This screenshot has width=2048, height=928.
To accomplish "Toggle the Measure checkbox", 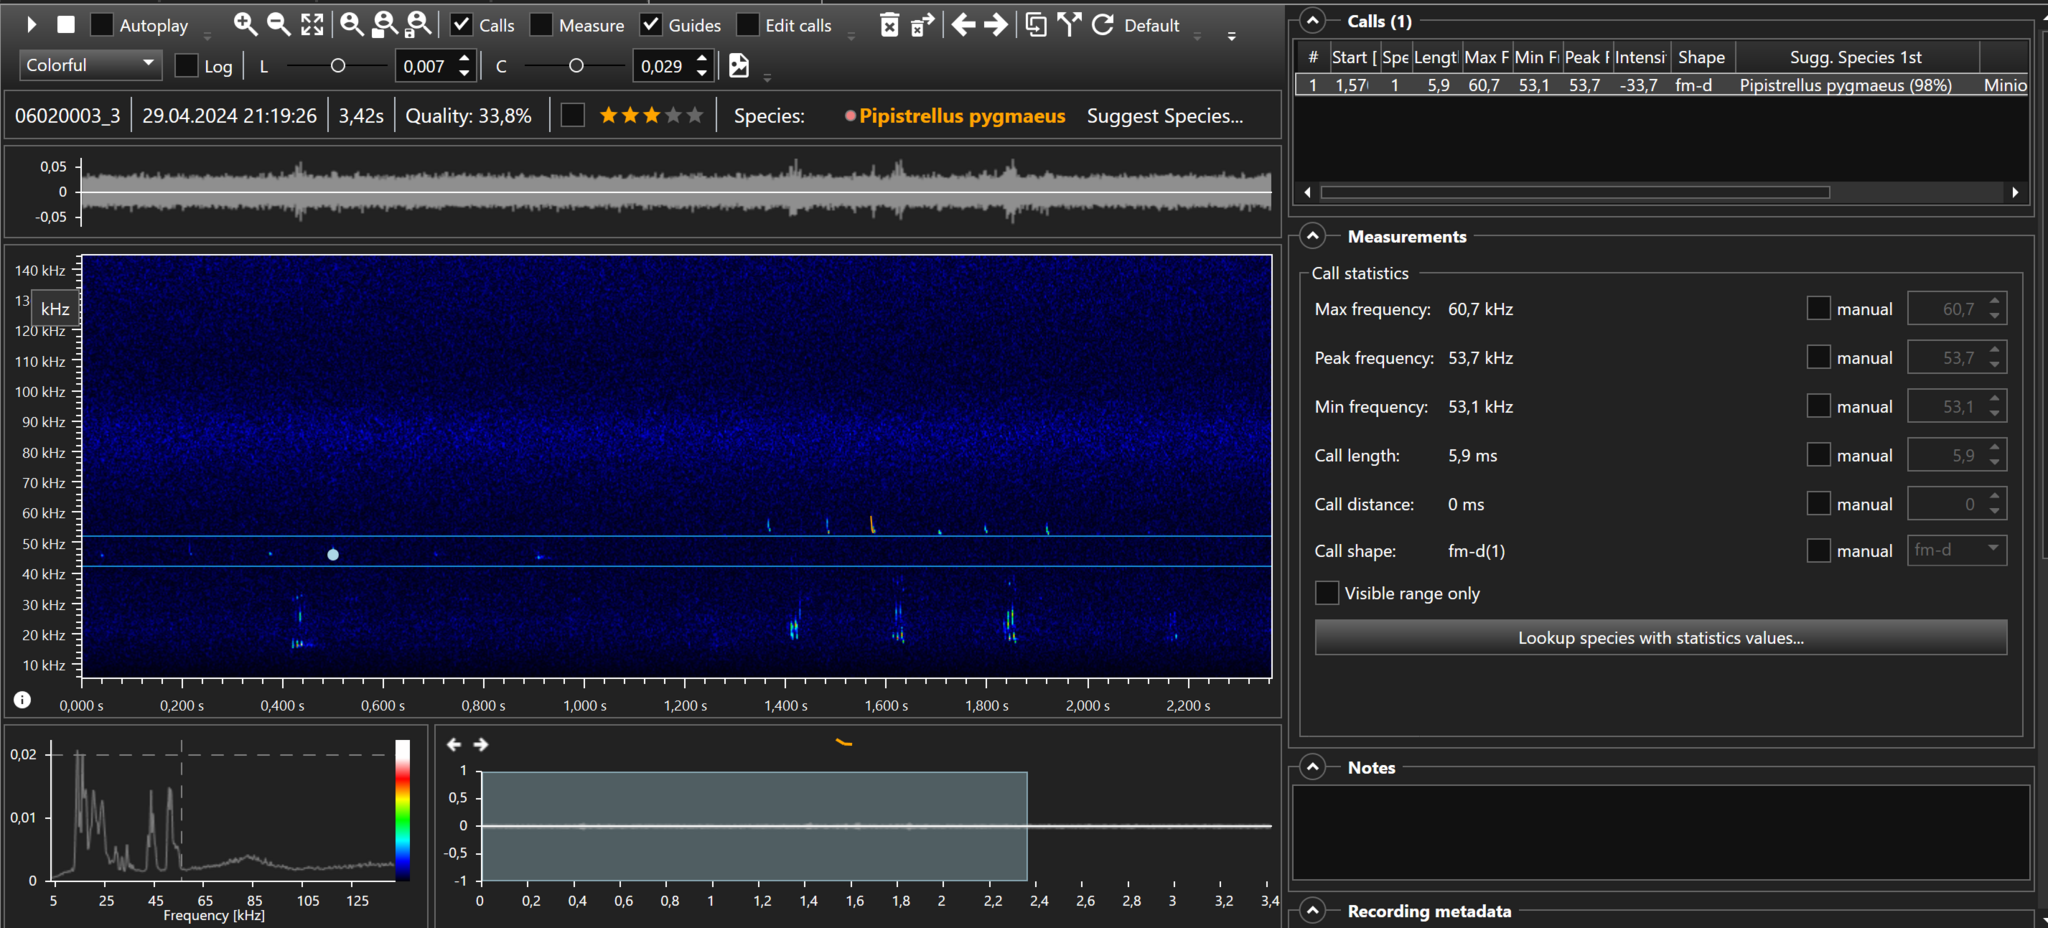I will coord(541,25).
